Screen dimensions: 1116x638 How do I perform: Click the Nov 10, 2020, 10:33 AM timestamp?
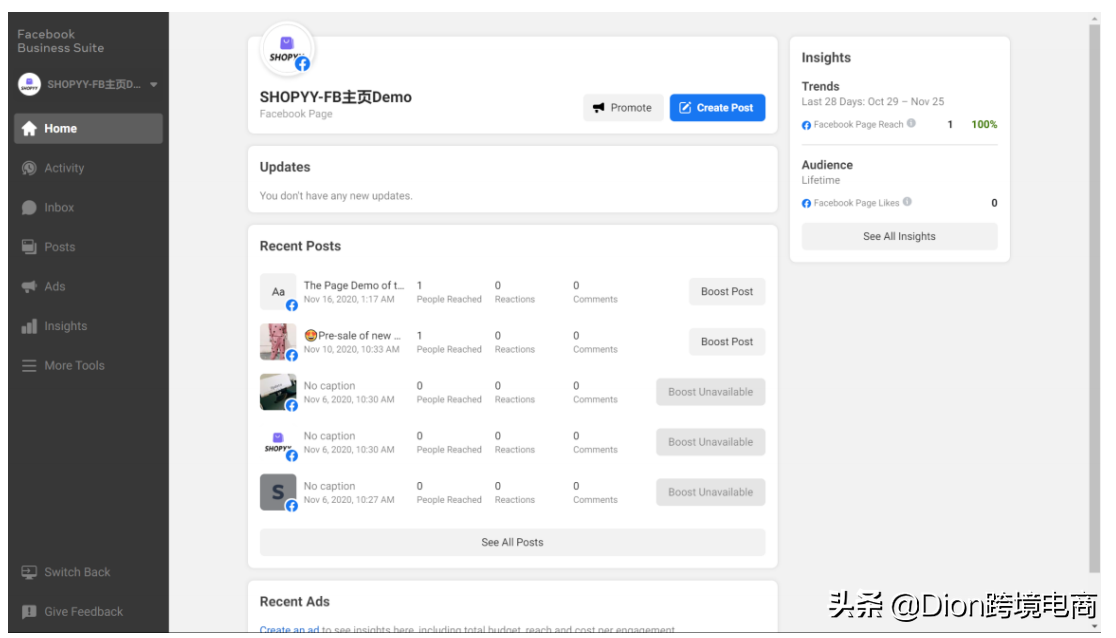click(352, 349)
